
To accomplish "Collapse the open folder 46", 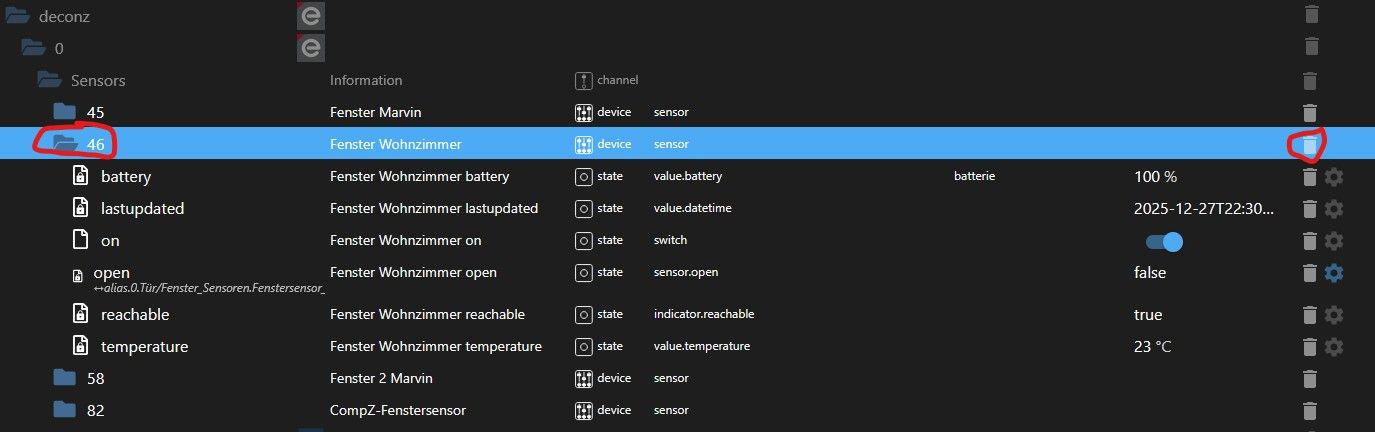I will [x=65, y=144].
